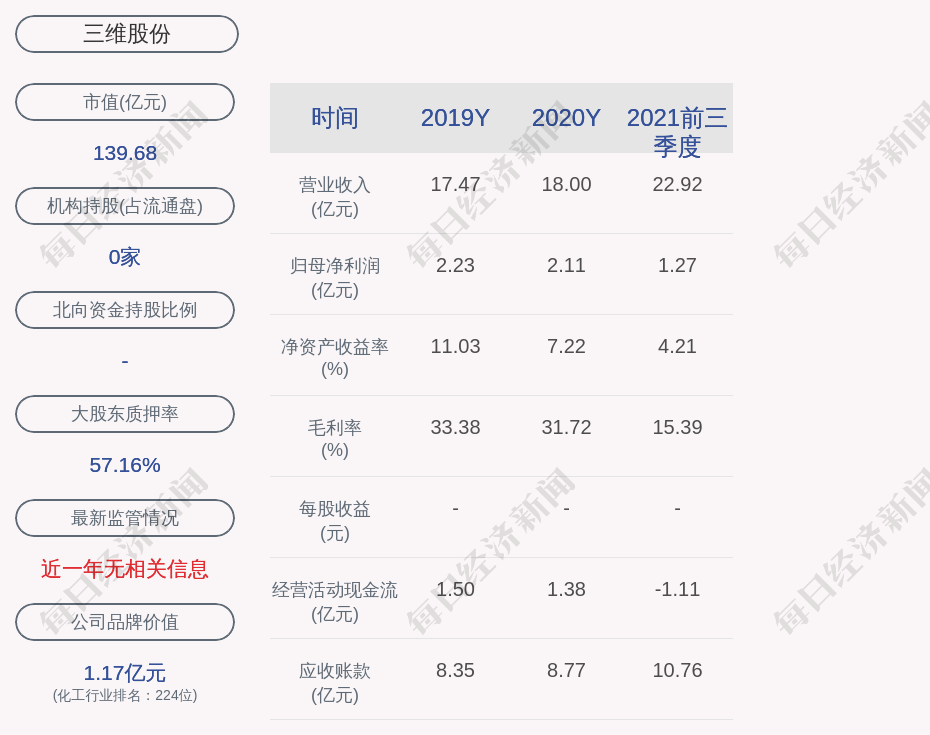Select the 营业收入(亿元) row label

[x=335, y=197]
